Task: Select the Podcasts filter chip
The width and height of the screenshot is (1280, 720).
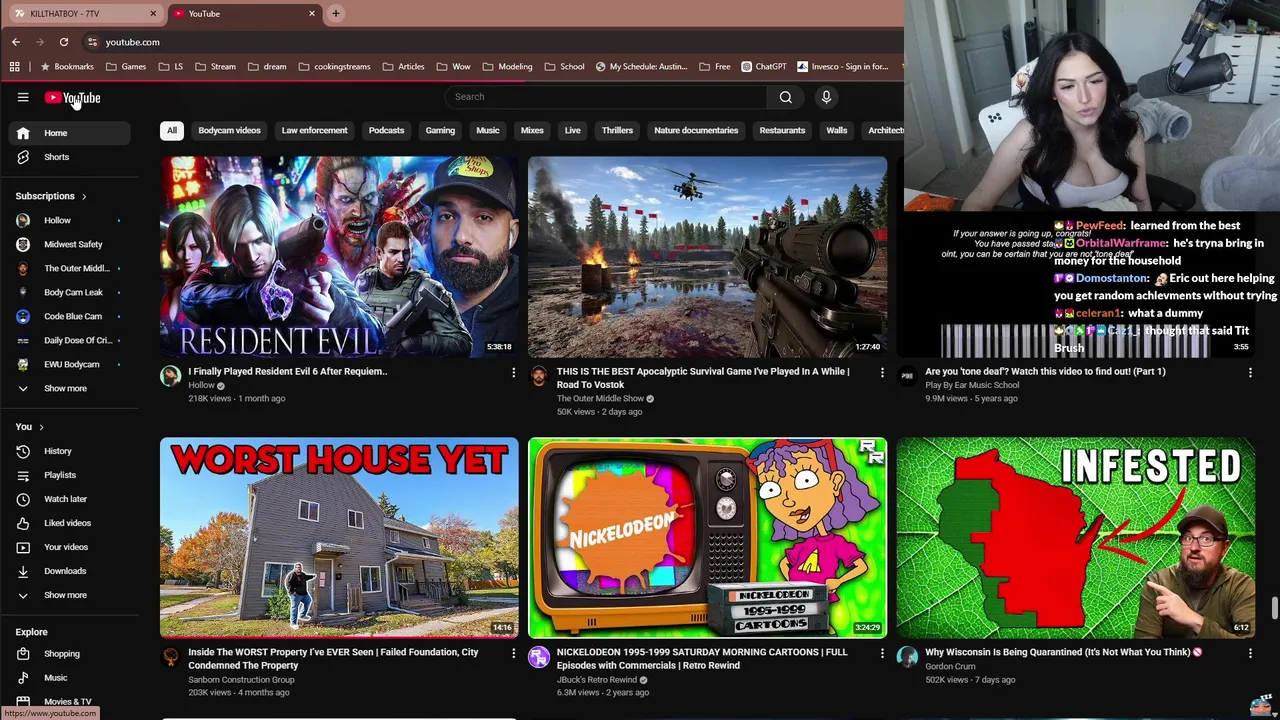Action: (386, 130)
